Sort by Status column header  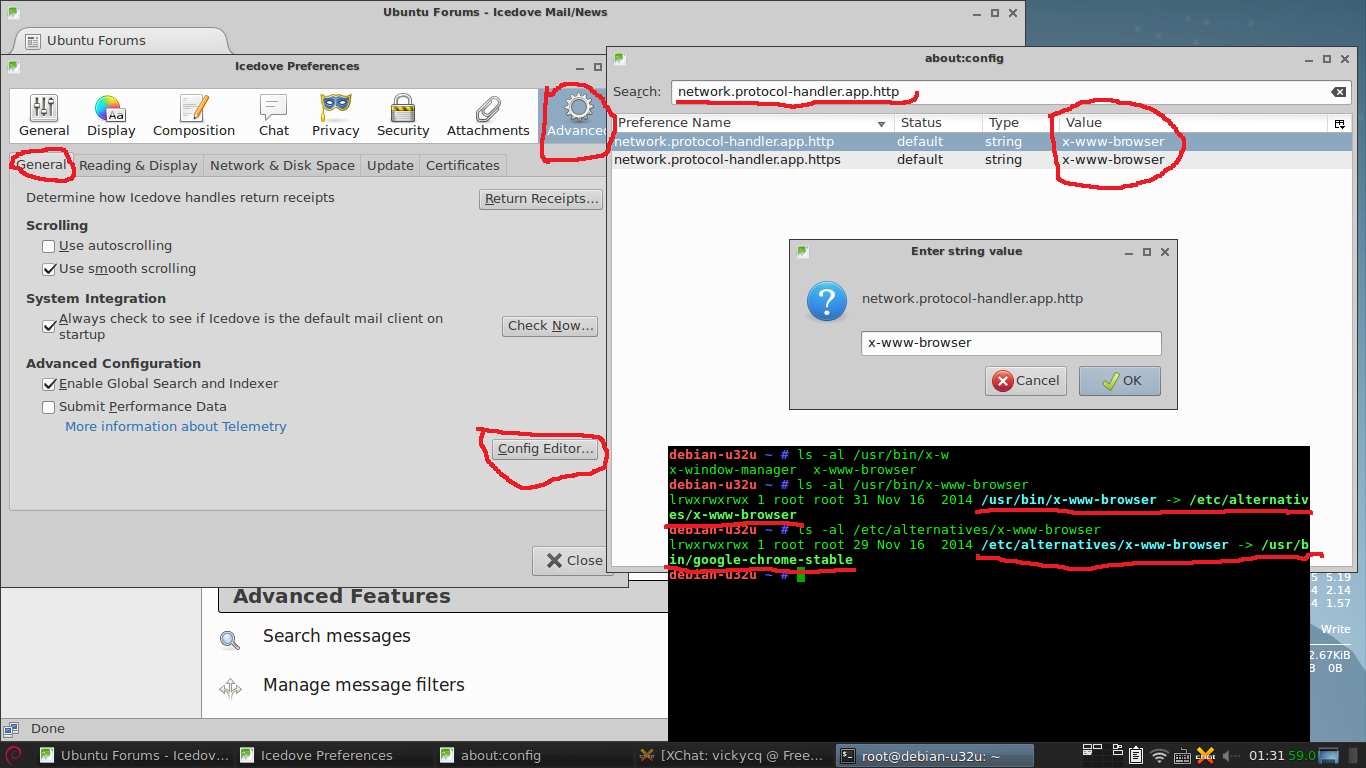pos(936,123)
